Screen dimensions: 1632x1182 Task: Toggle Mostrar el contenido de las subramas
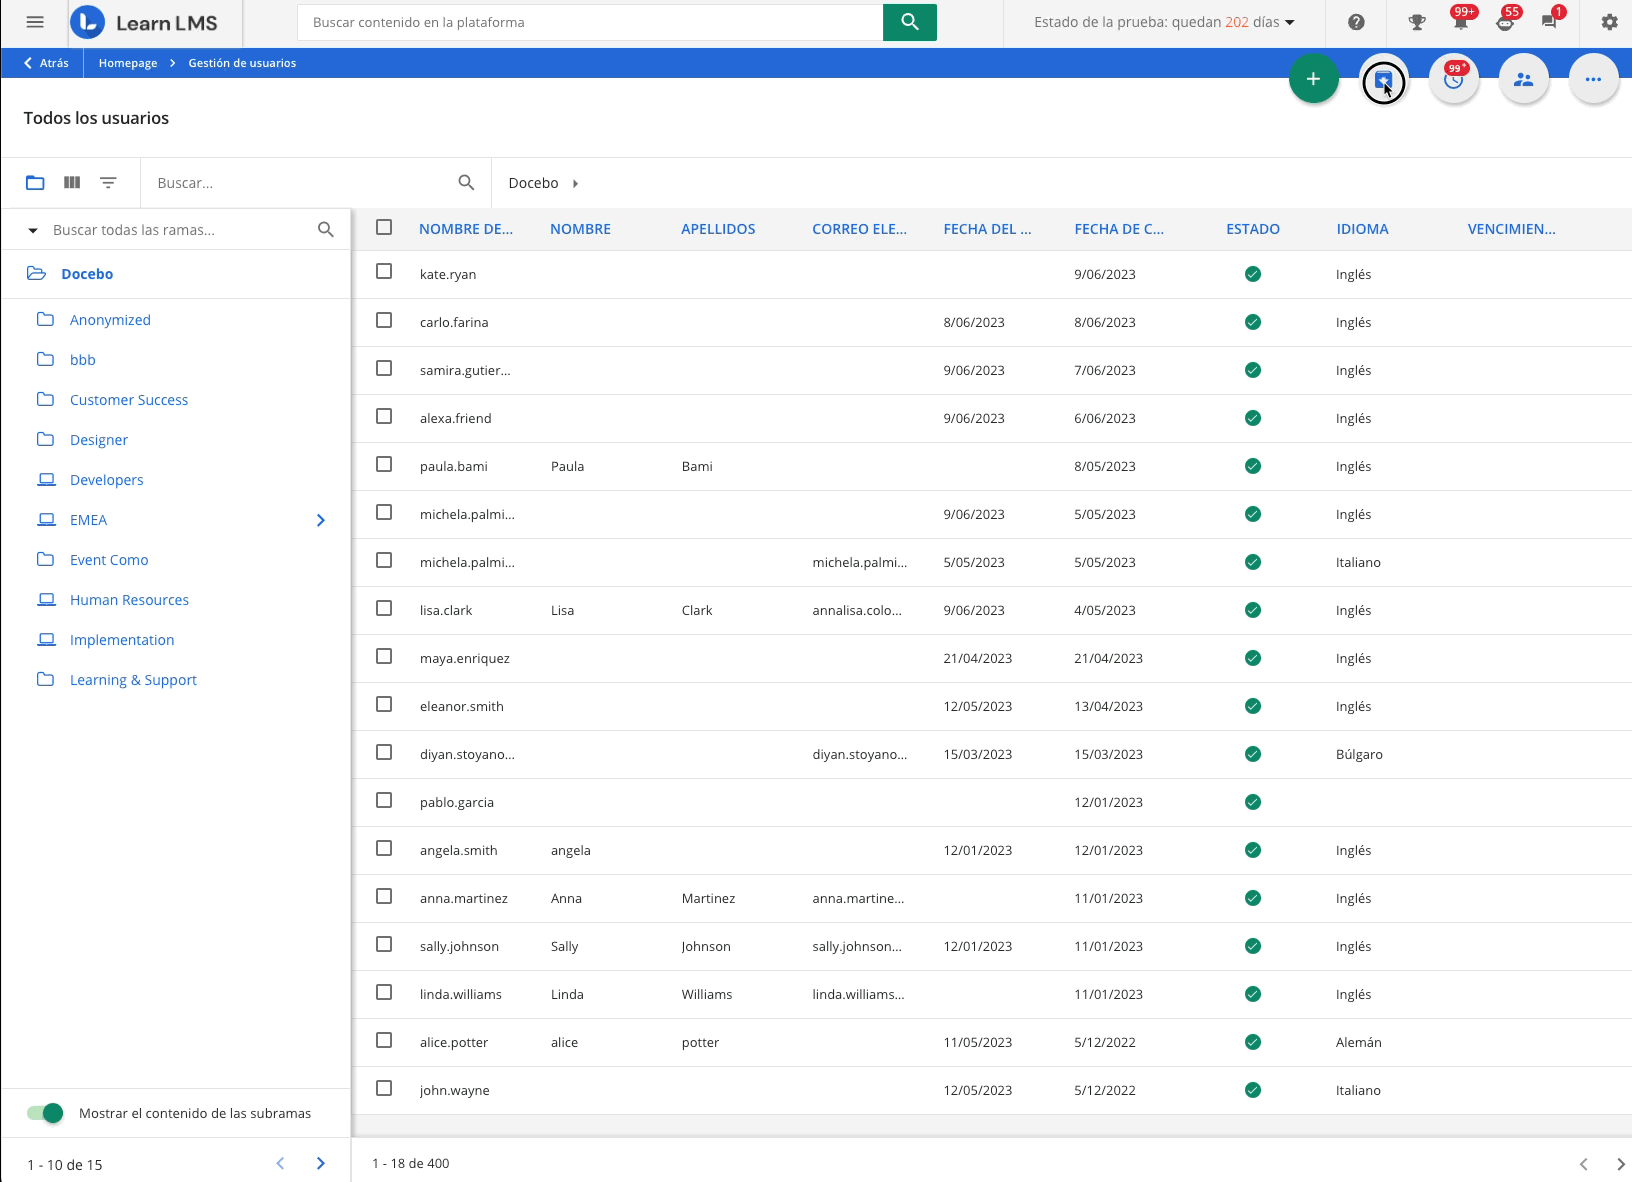pyautogui.click(x=45, y=1113)
